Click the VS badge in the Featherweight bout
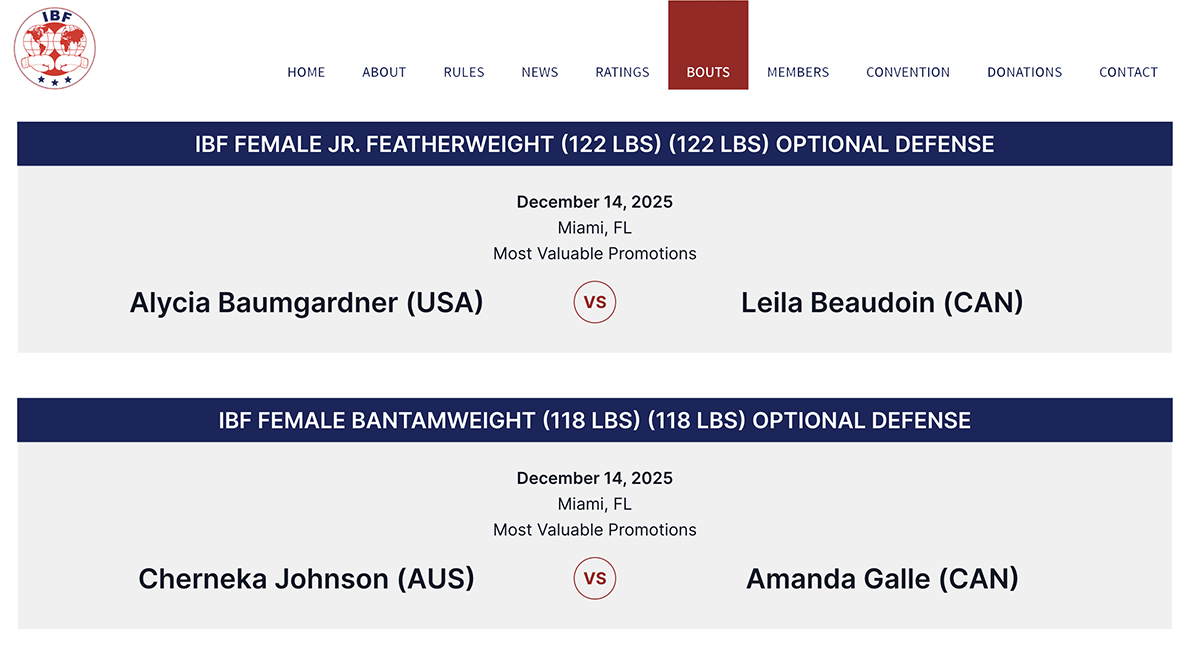Viewport: 1200px width, 646px height. [x=595, y=302]
